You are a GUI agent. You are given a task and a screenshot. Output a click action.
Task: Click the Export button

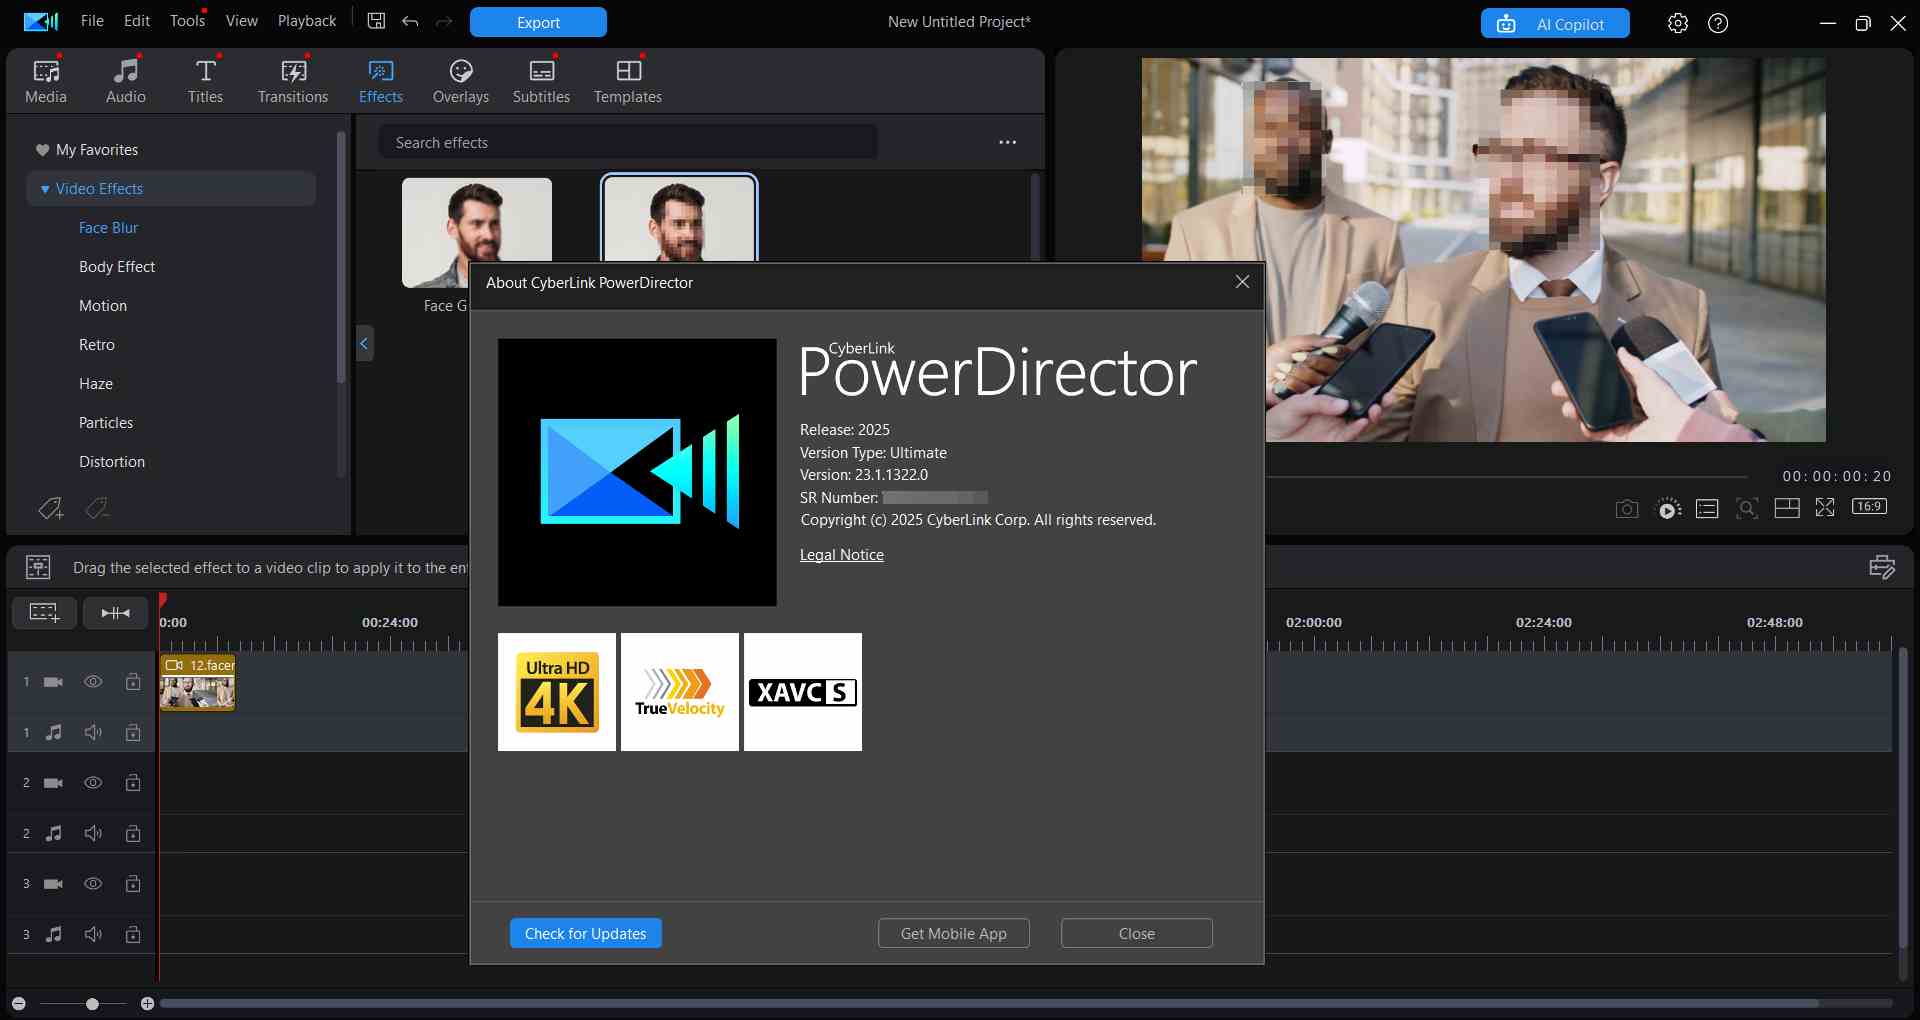tap(538, 22)
